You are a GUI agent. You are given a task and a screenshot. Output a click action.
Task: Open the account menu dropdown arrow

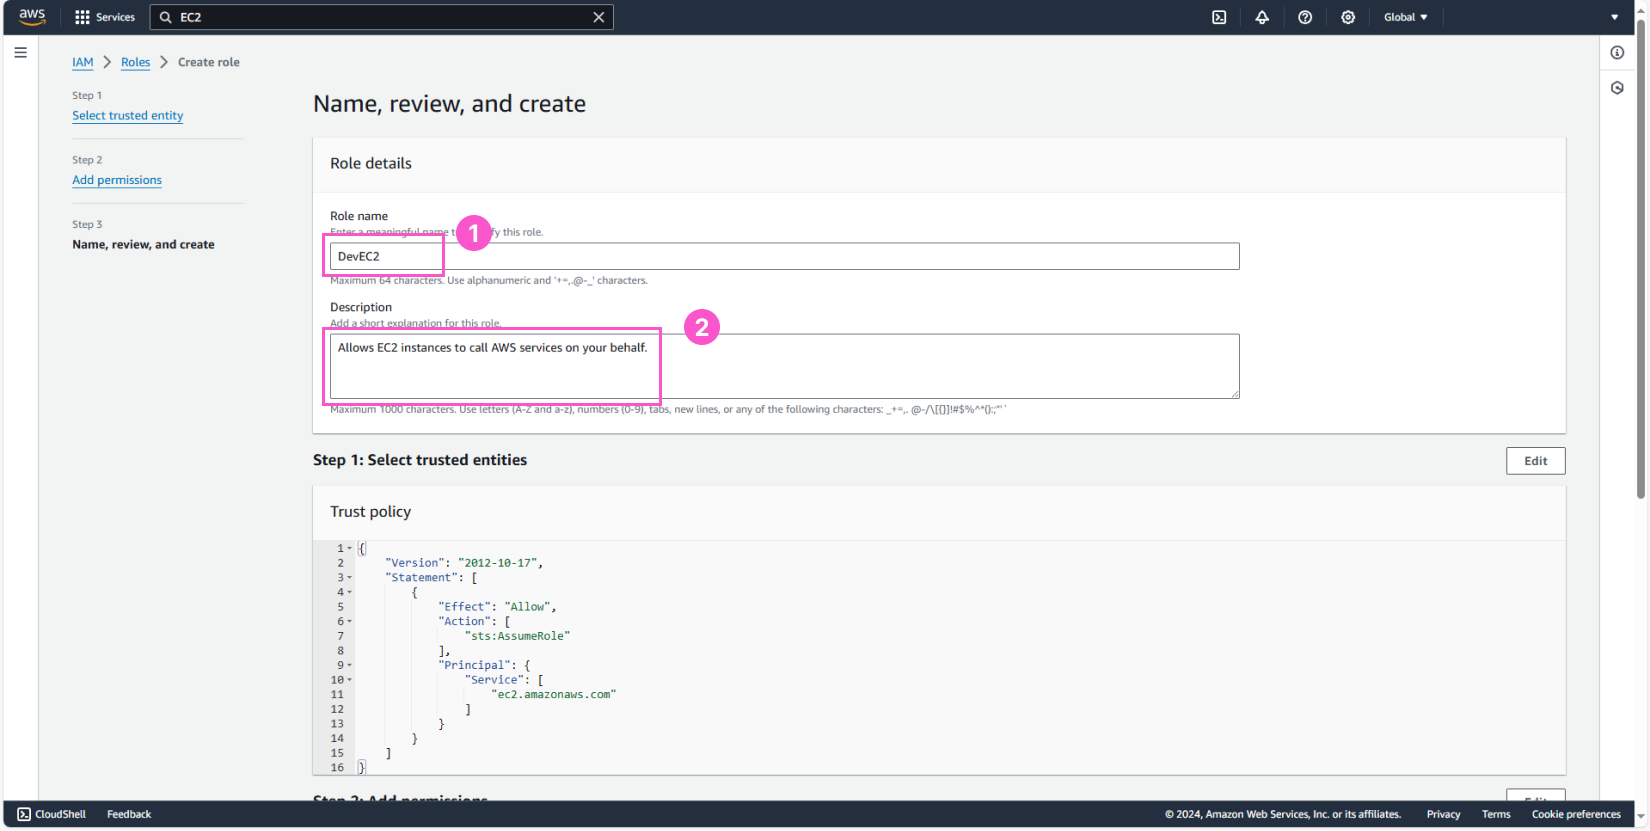tap(1614, 17)
